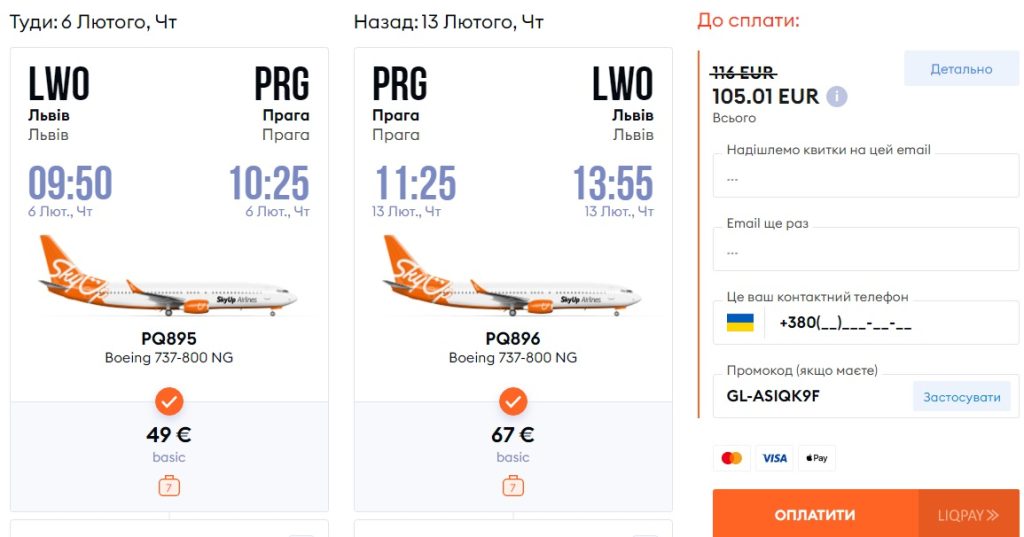Viewport: 1024px width, 537px height.
Task: Click the Visa payment icon
Action: [774, 458]
